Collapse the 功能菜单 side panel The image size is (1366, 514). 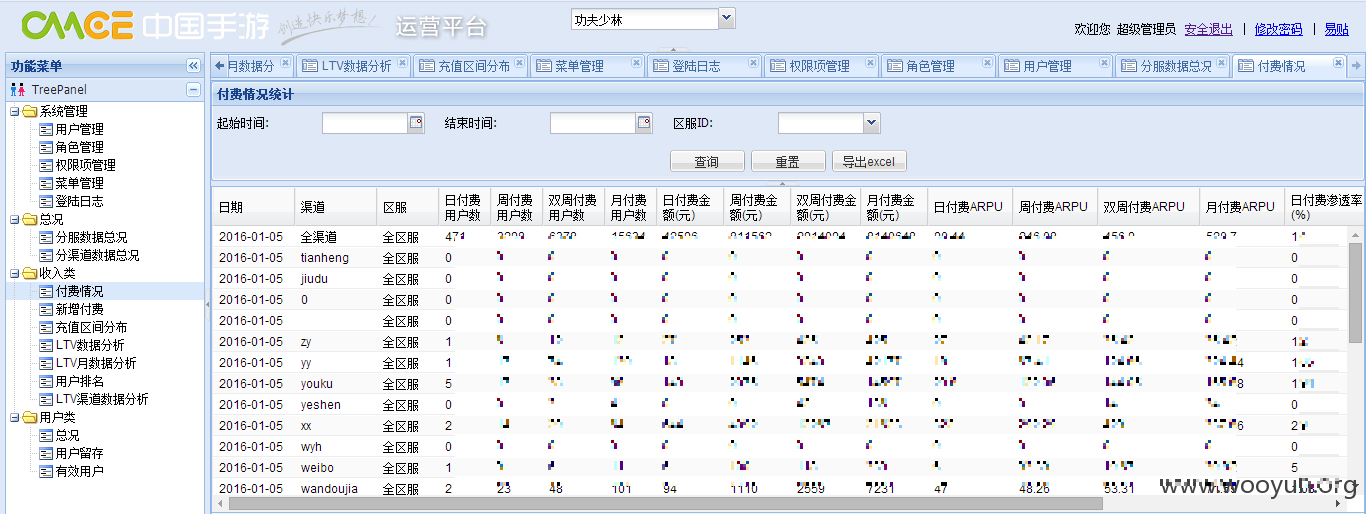[193, 66]
